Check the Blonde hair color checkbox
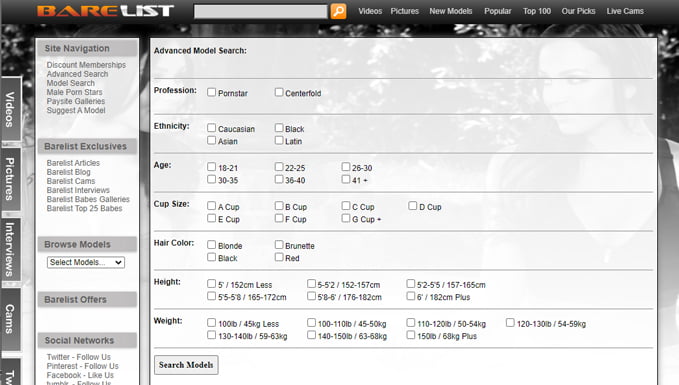 click(211, 245)
